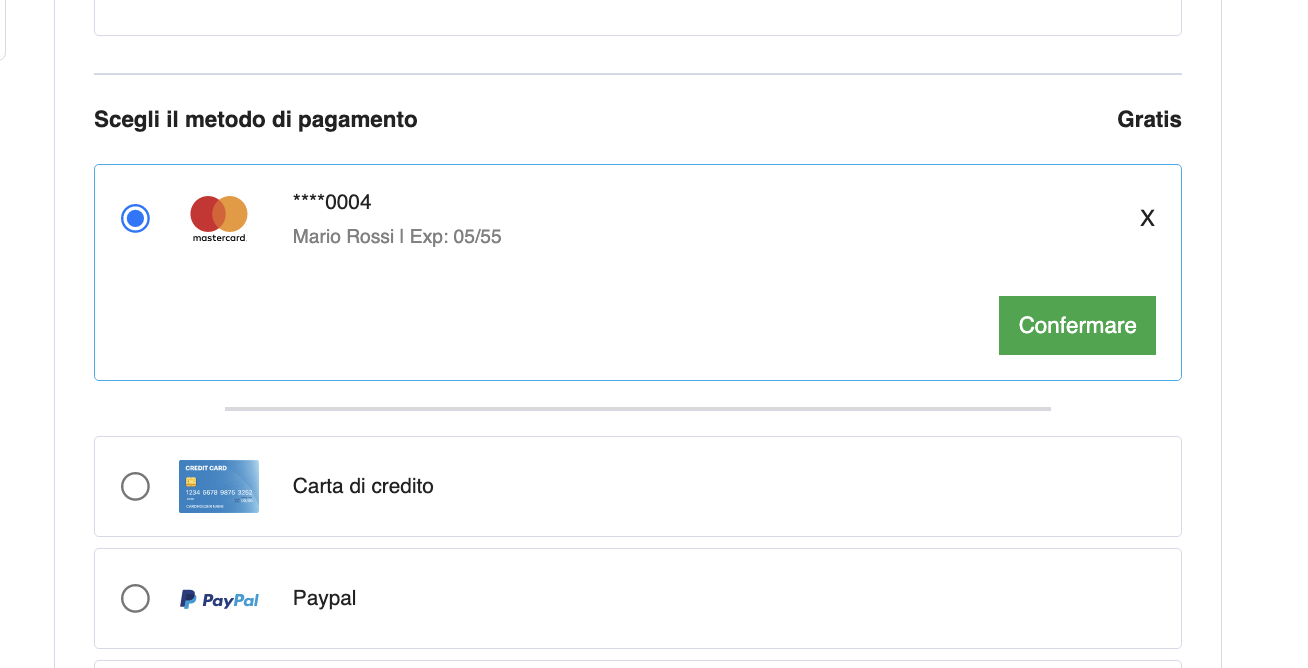Click the masked card number ****0004
Viewport: 1308px width, 668px height.
point(332,202)
